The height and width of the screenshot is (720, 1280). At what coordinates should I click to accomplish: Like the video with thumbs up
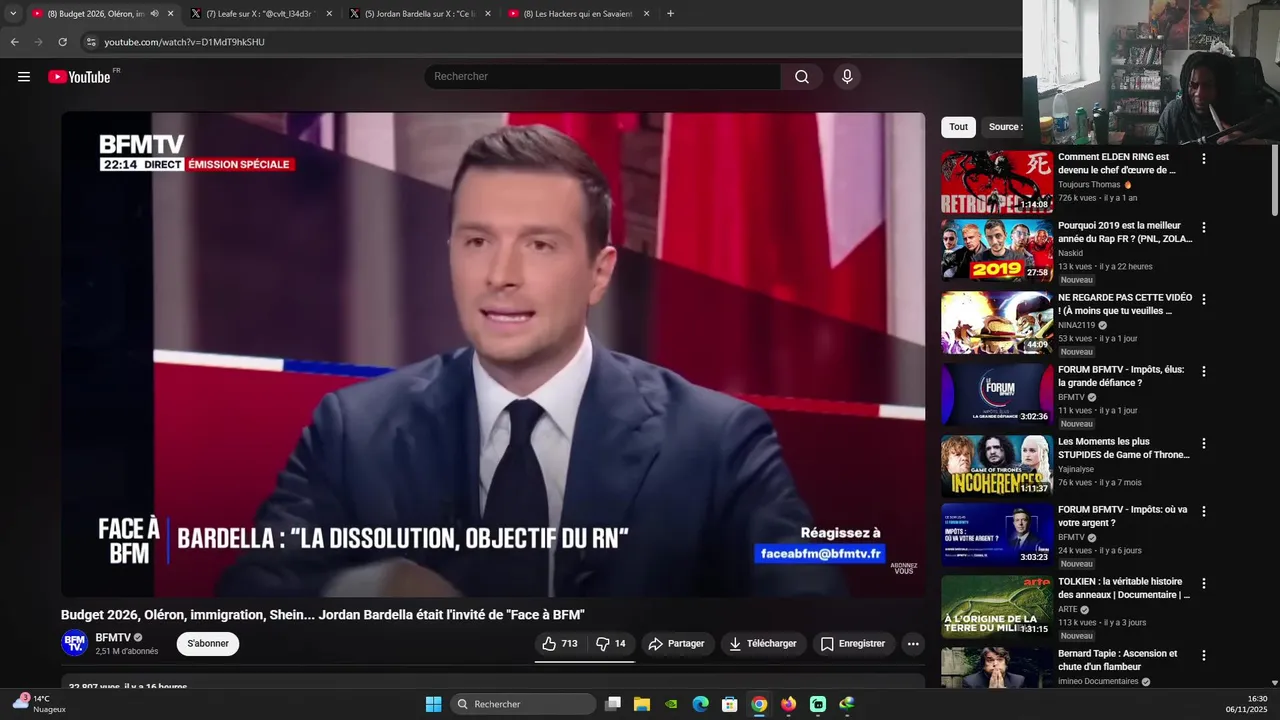(x=560, y=644)
